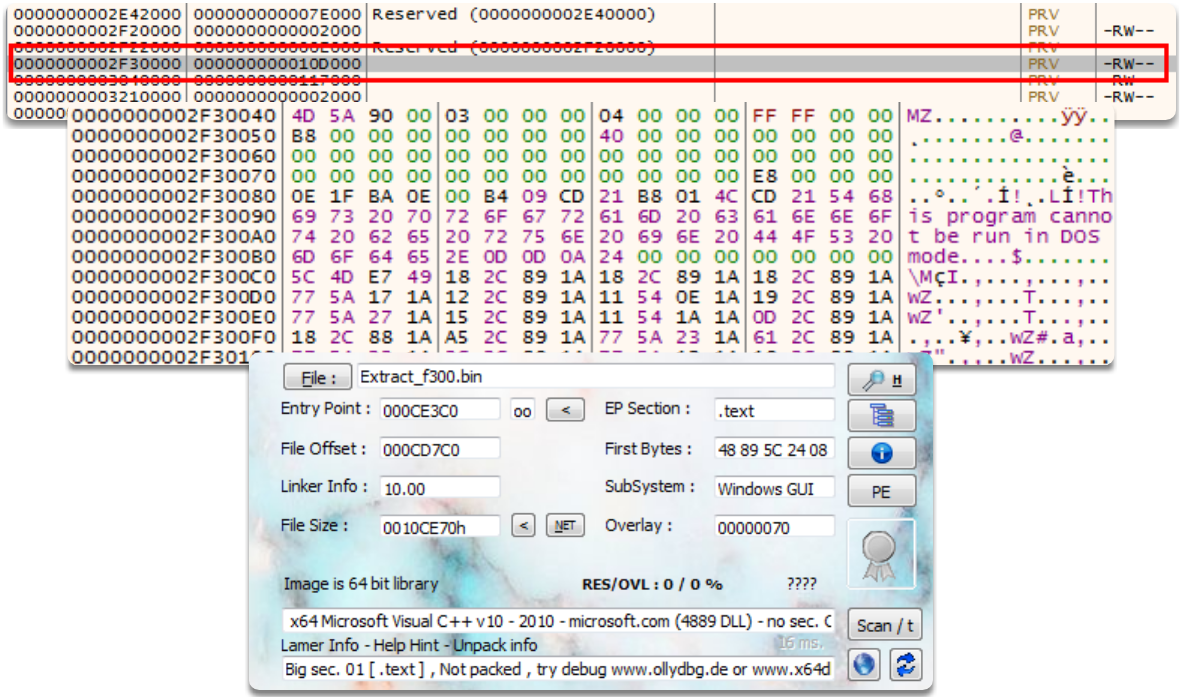Click the ribbon medal icon in Exeinfo PE
Image resolution: width=1184 pixels, height=697 pixels.
click(880, 554)
